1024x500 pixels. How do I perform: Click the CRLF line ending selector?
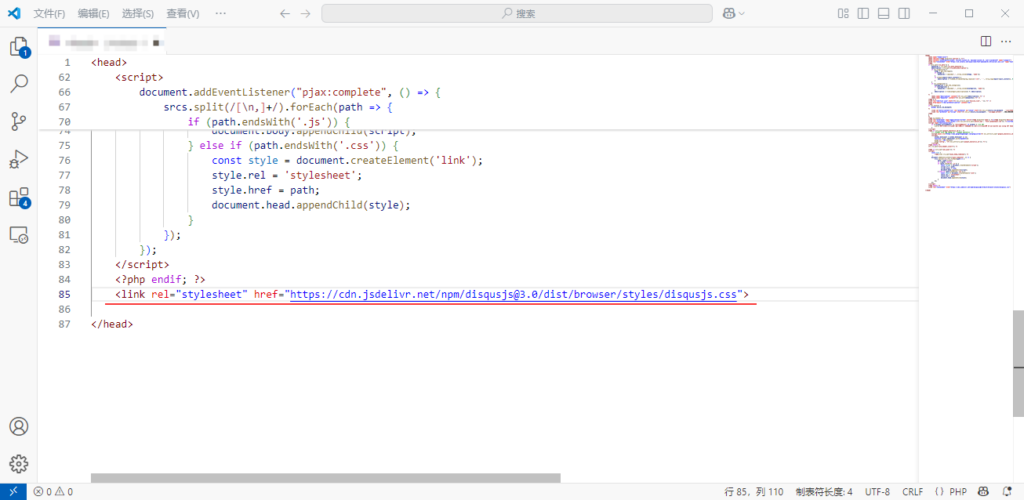pyautogui.click(x=912, y=492)
